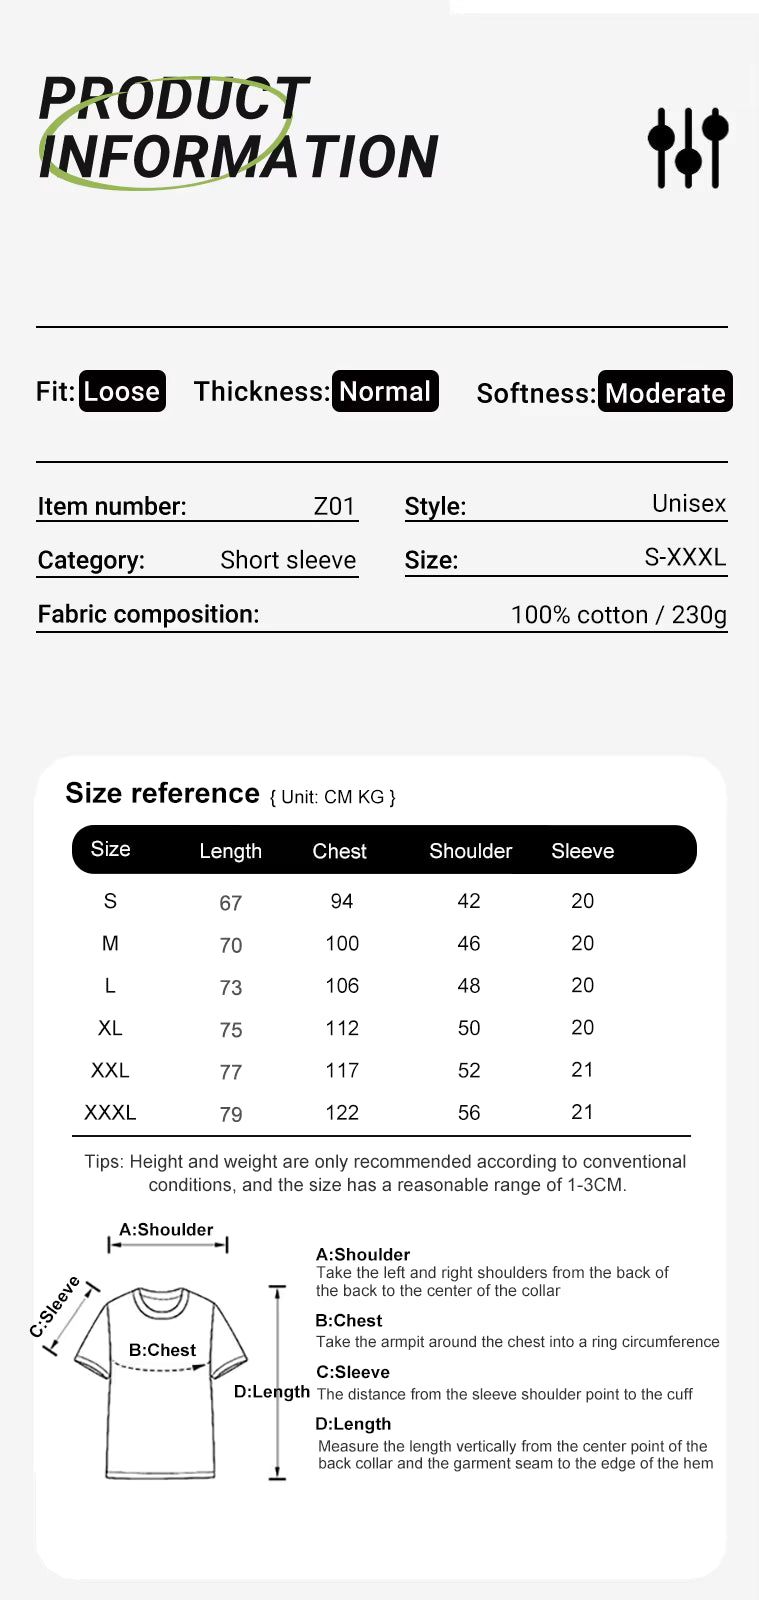This screenshot has width=759, height=1600.
Task: Click the Sleeve column header
Action: pyautogui.click(x=582, y=851)
